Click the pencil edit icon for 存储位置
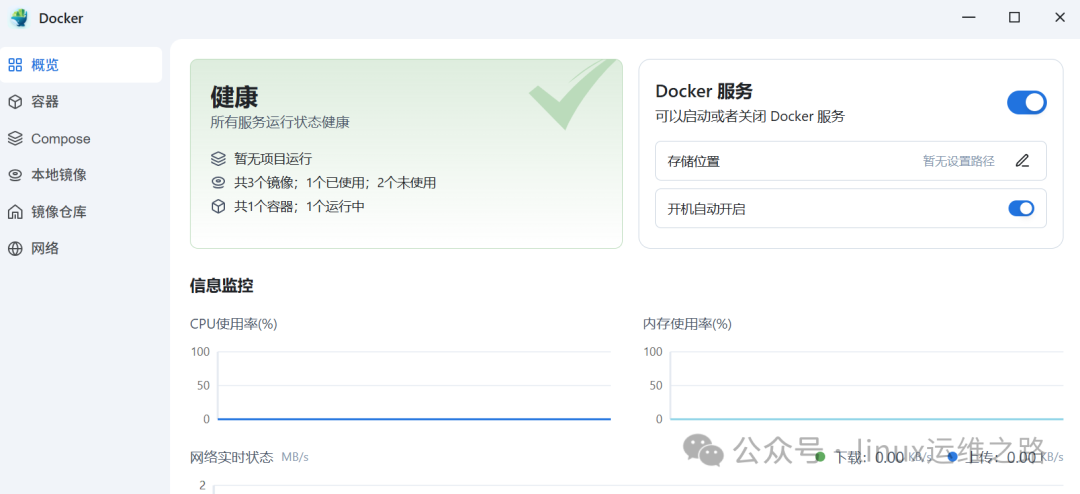 pos(1022,161)
